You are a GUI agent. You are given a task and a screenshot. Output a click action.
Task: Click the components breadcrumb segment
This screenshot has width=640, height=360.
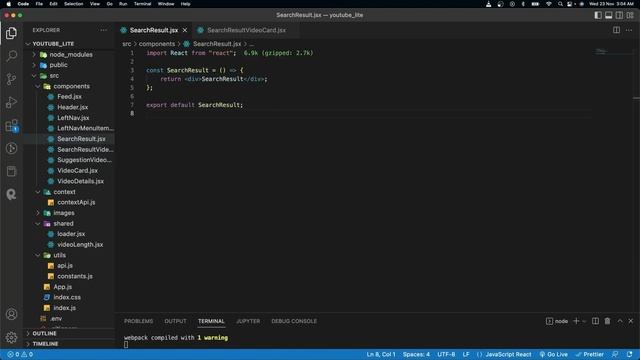[x=157, y=44]
